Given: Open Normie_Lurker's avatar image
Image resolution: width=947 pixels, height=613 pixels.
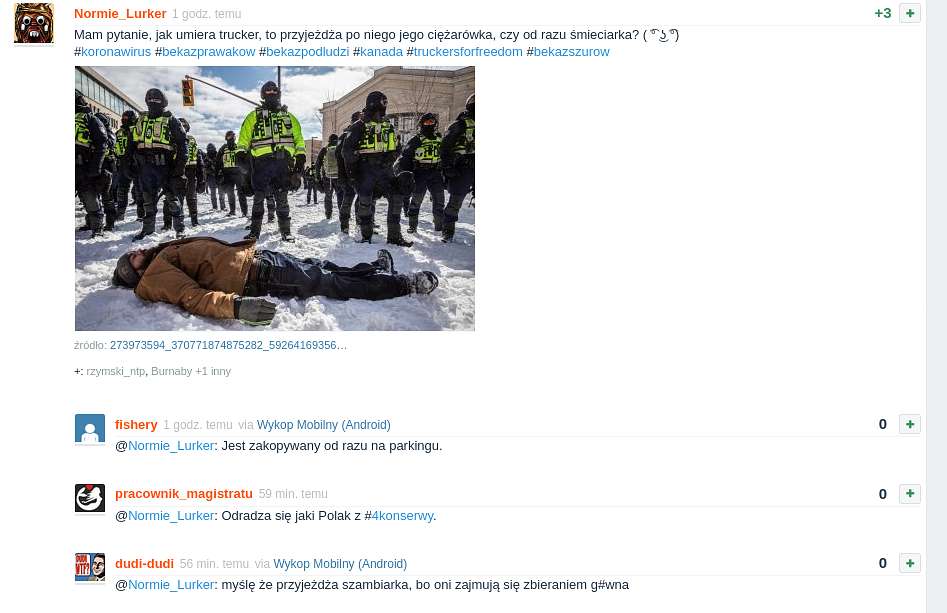Looking at the screenshot, I should point(34,24).
